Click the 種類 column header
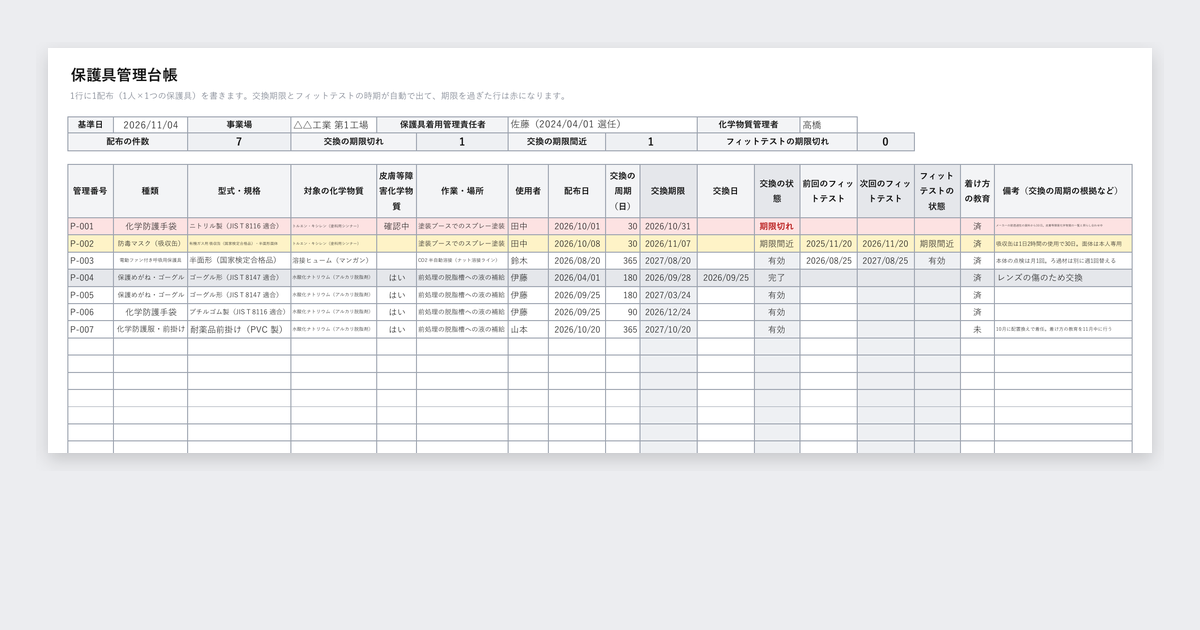This screenshot has height=630, width=1200. click(150, 190)
